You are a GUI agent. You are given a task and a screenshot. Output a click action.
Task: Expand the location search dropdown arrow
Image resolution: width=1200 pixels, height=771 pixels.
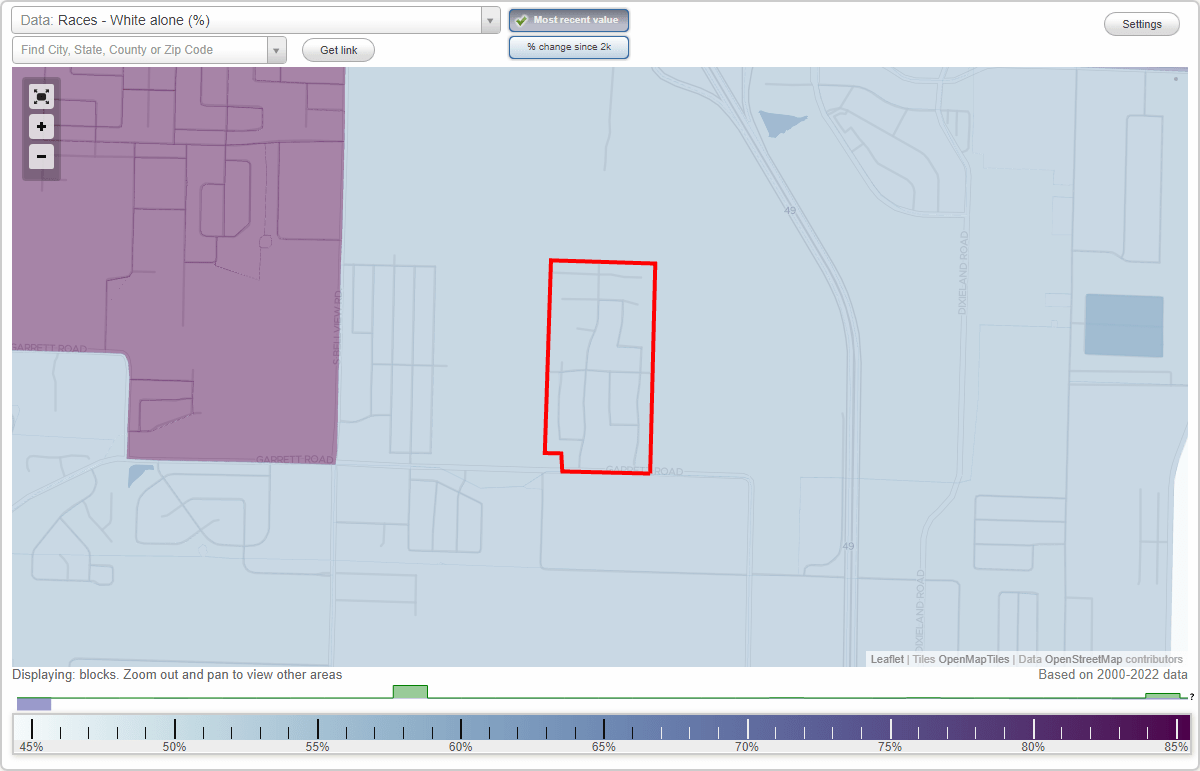click(x=277, y=49)
